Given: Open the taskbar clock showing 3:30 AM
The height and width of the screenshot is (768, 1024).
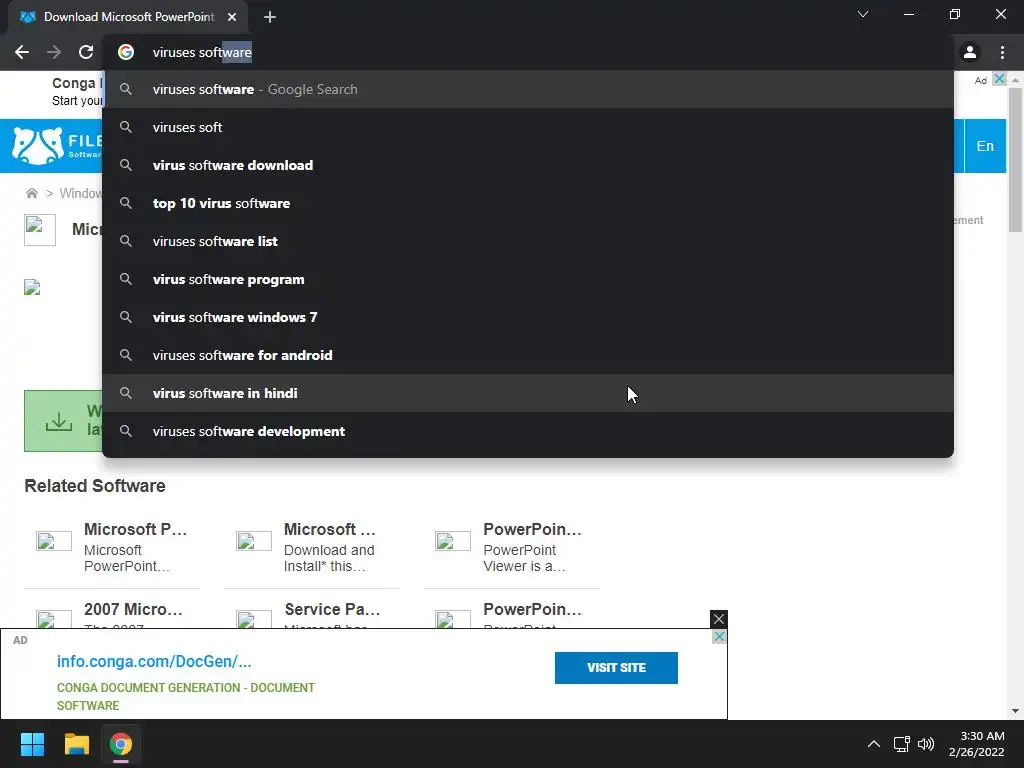Looking at the screenshot, I should point(977,744).
